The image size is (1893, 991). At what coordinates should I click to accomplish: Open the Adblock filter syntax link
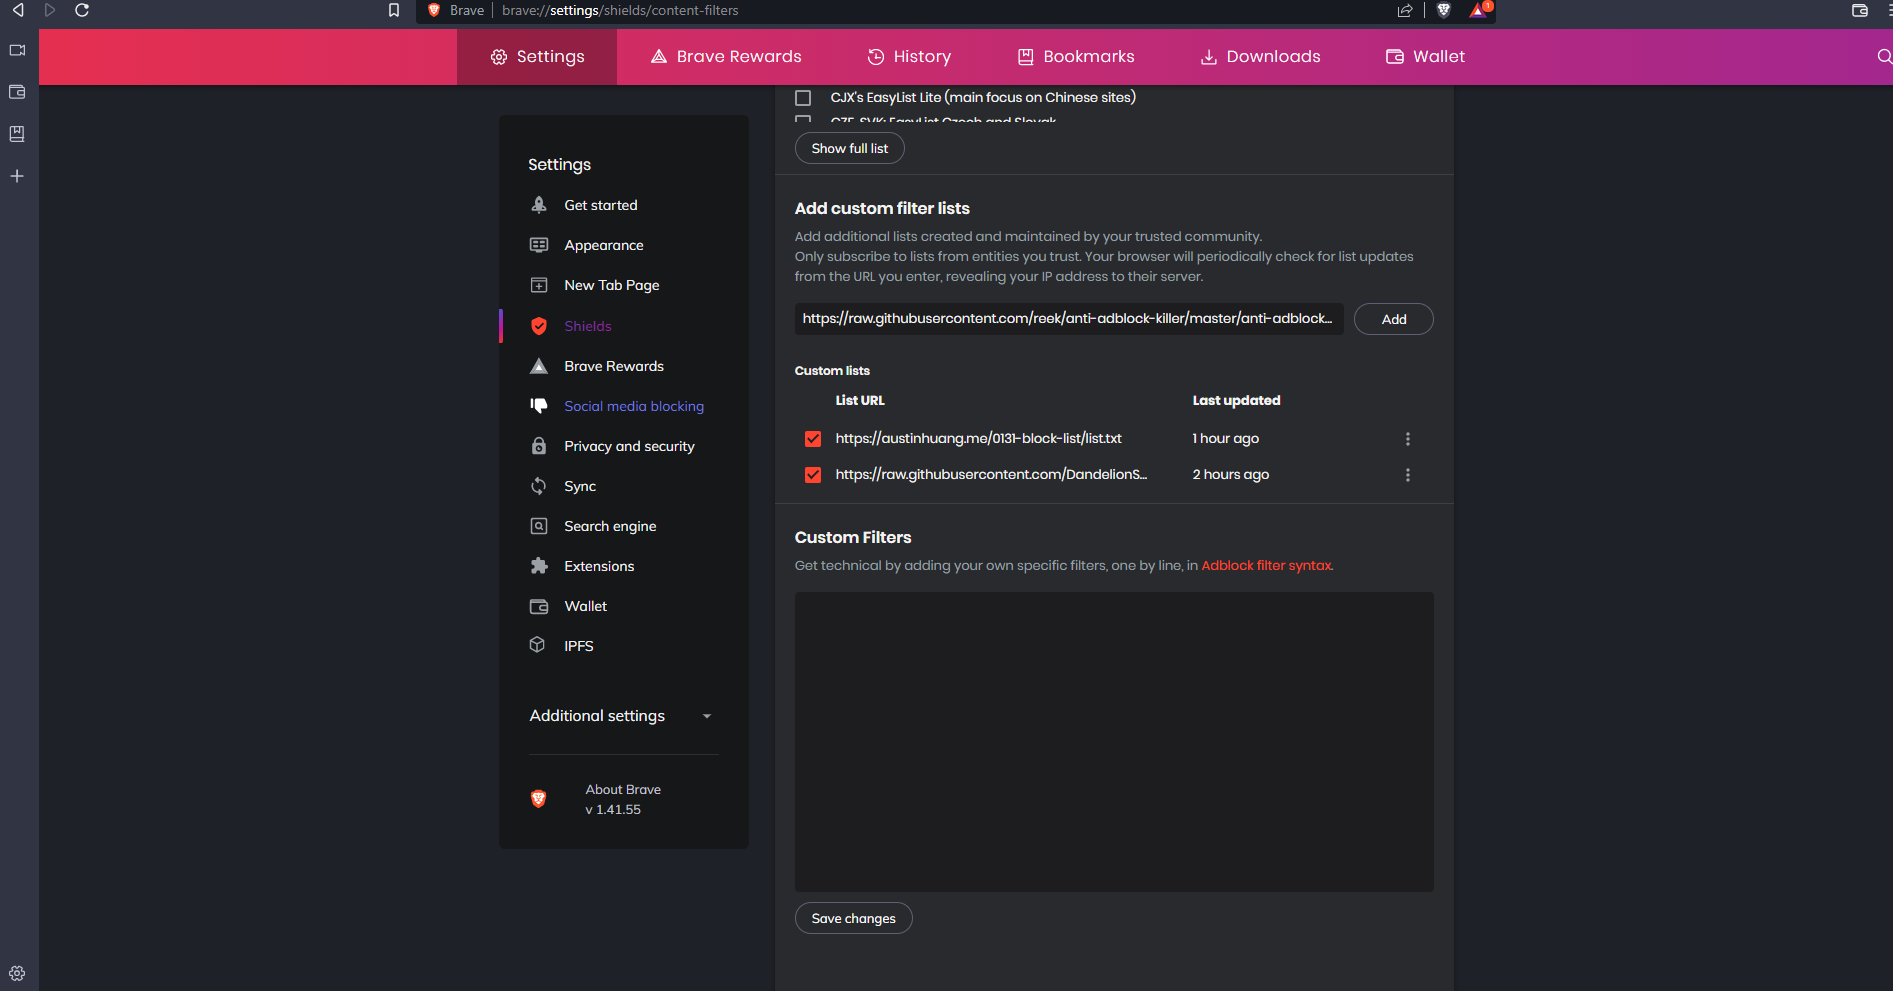(x=1265, y=565)
